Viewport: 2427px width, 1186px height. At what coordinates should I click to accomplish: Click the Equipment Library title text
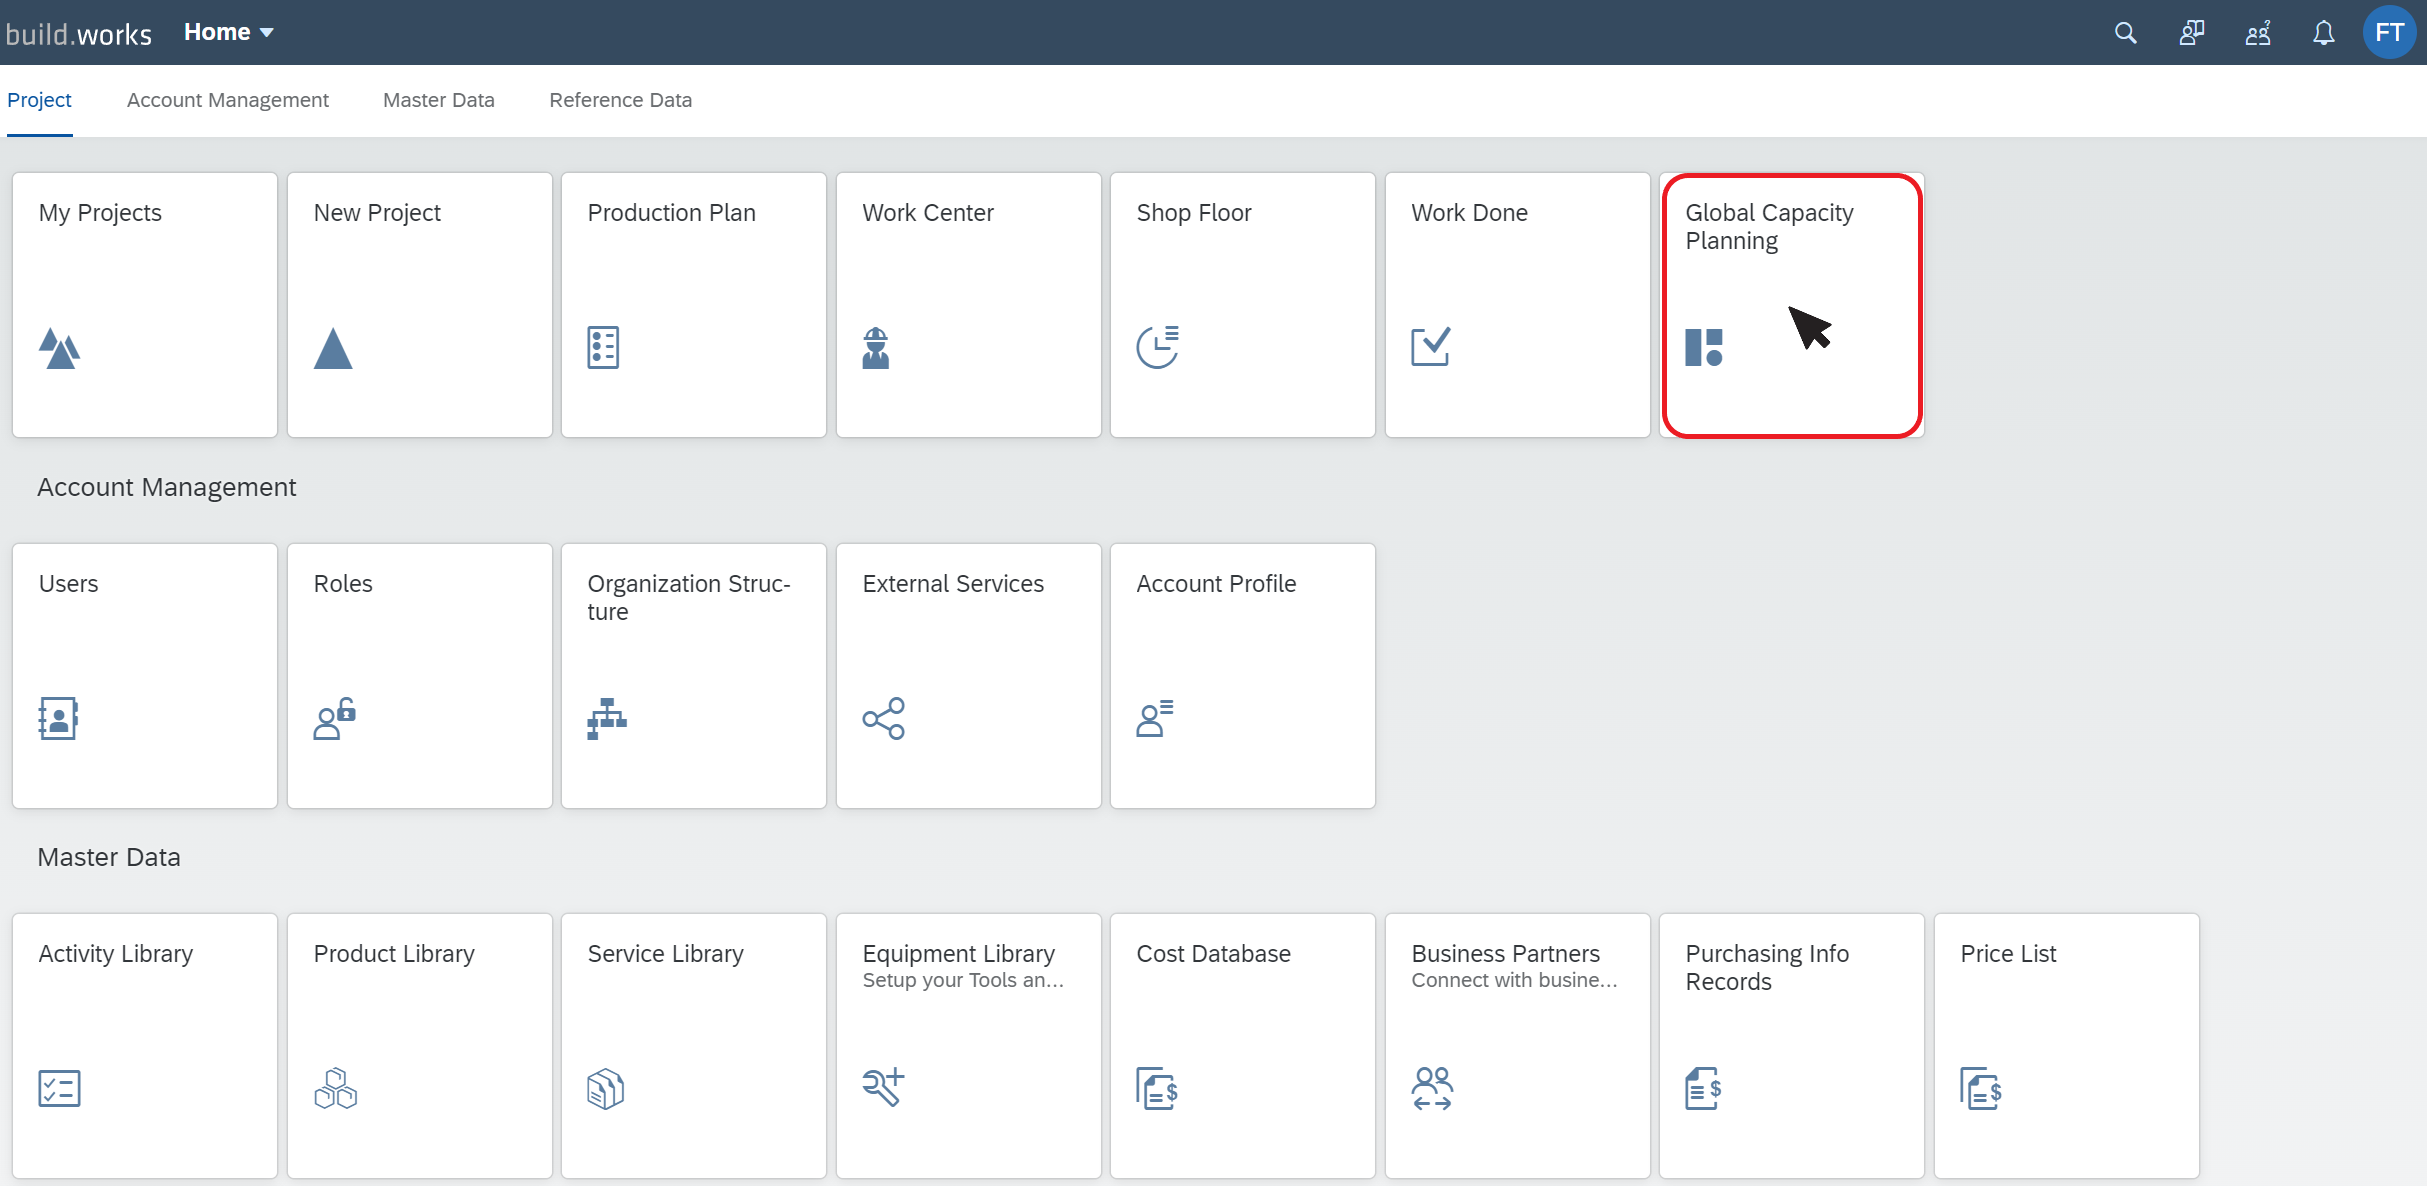pyautogui.click(x=958, y=954)
